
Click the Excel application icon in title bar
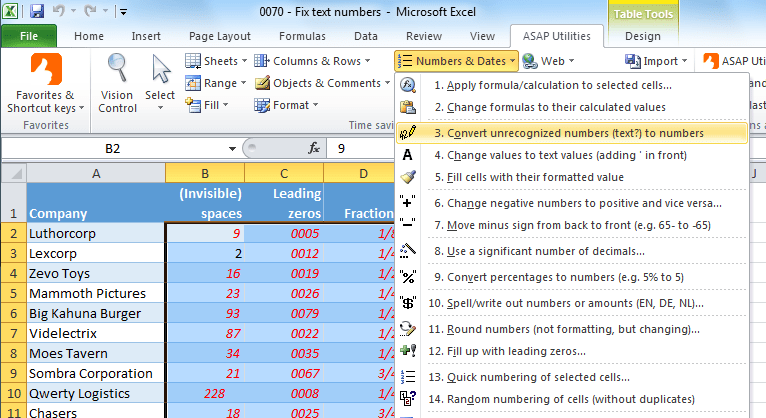(11, 11)
